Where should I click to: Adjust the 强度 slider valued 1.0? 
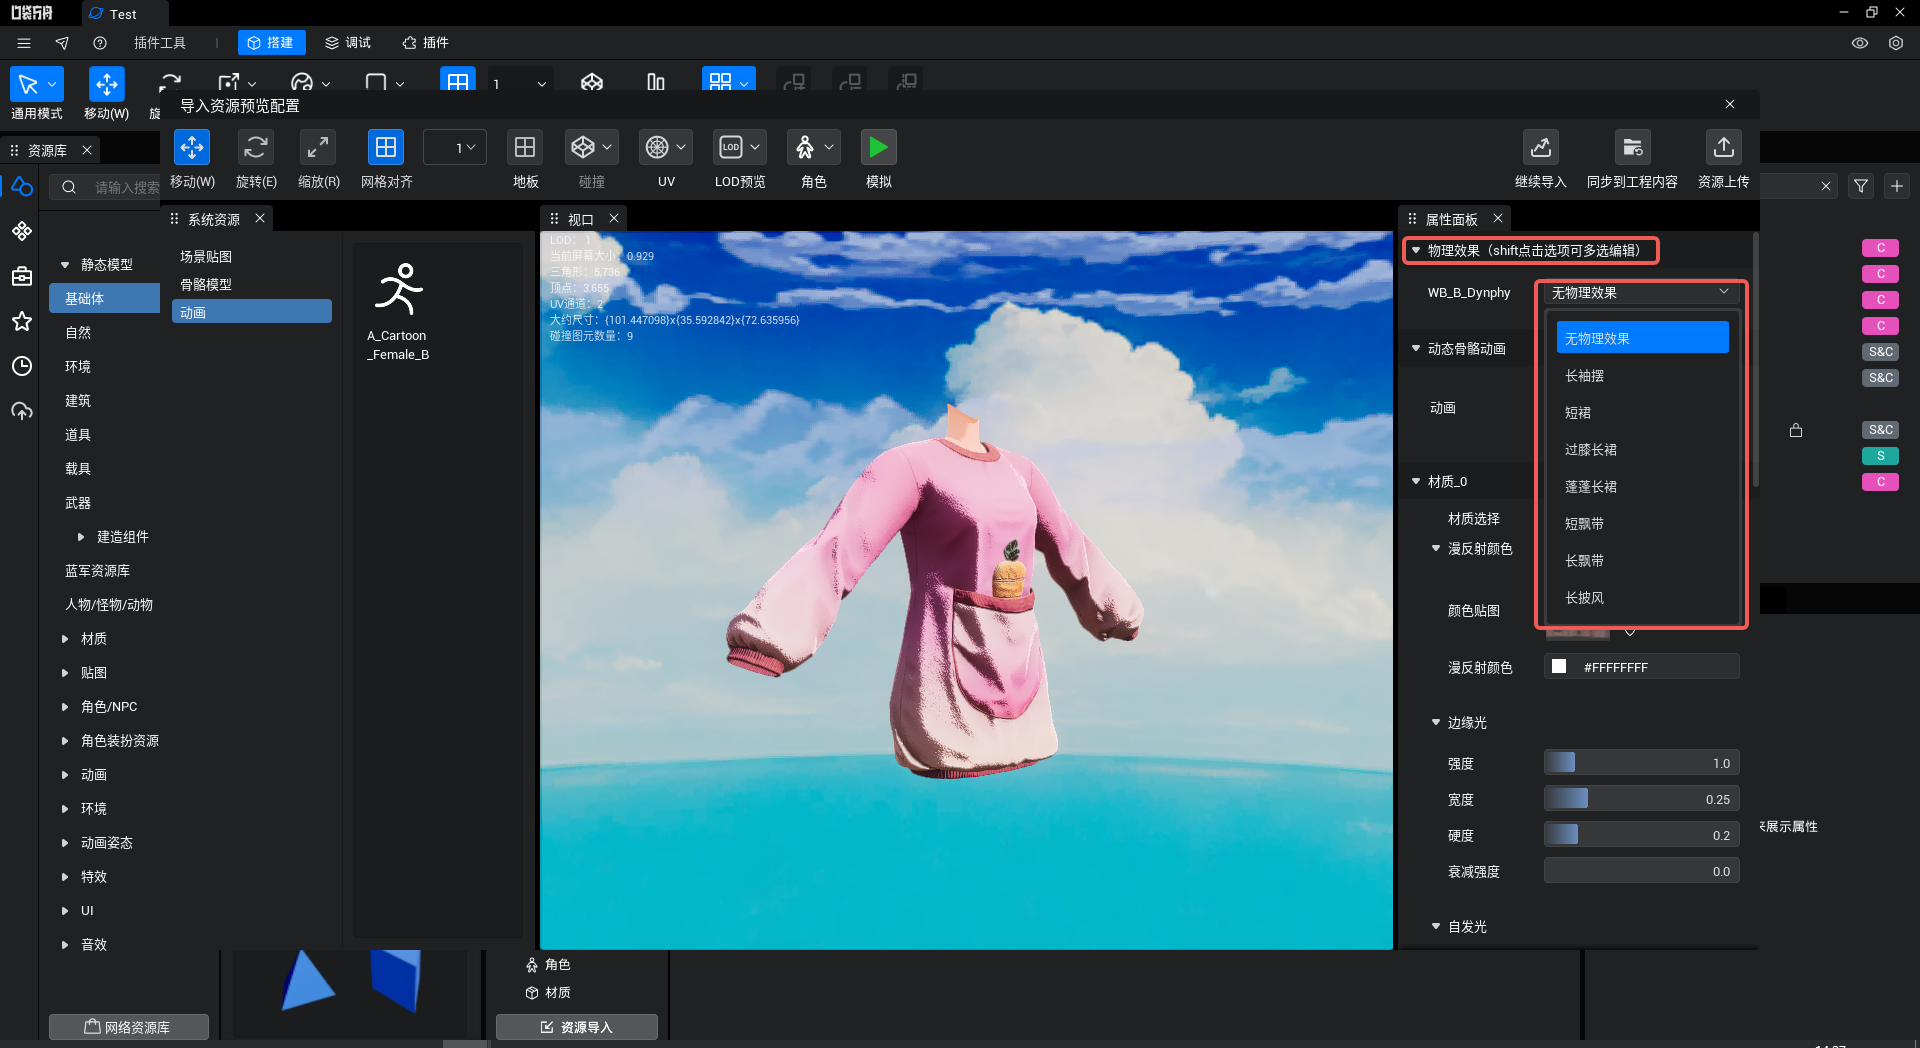(x=1641, y=763)
